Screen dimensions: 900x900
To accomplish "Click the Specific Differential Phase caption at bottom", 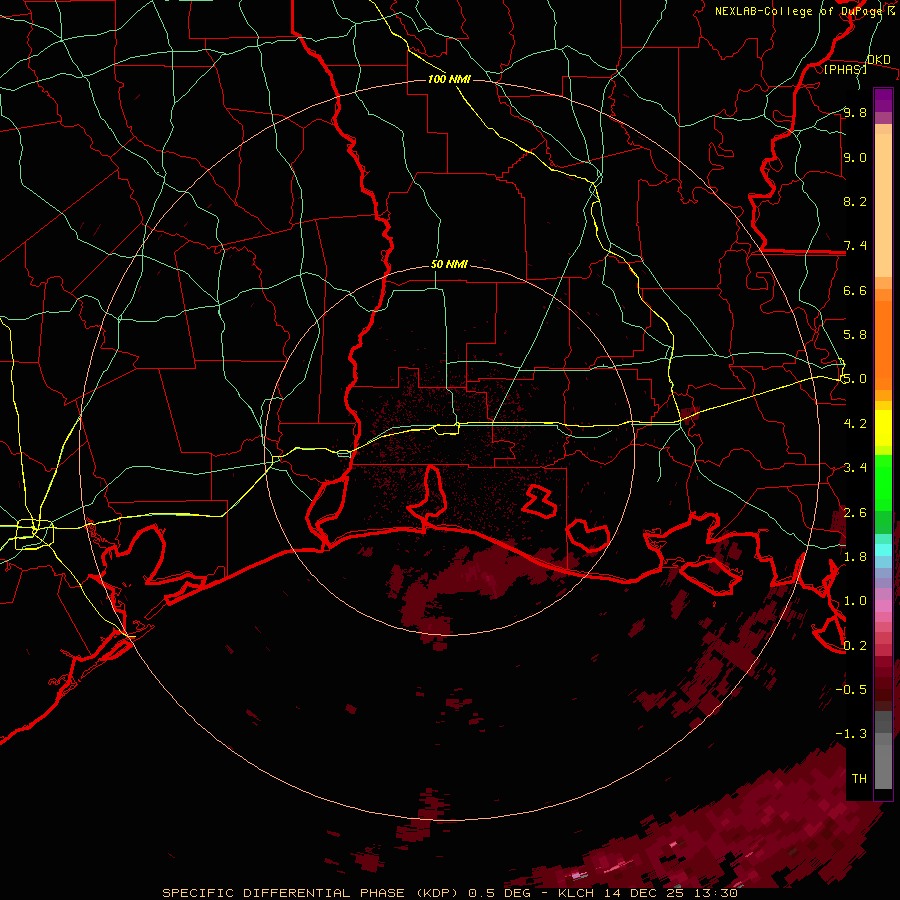I will (x=449, y=893).
